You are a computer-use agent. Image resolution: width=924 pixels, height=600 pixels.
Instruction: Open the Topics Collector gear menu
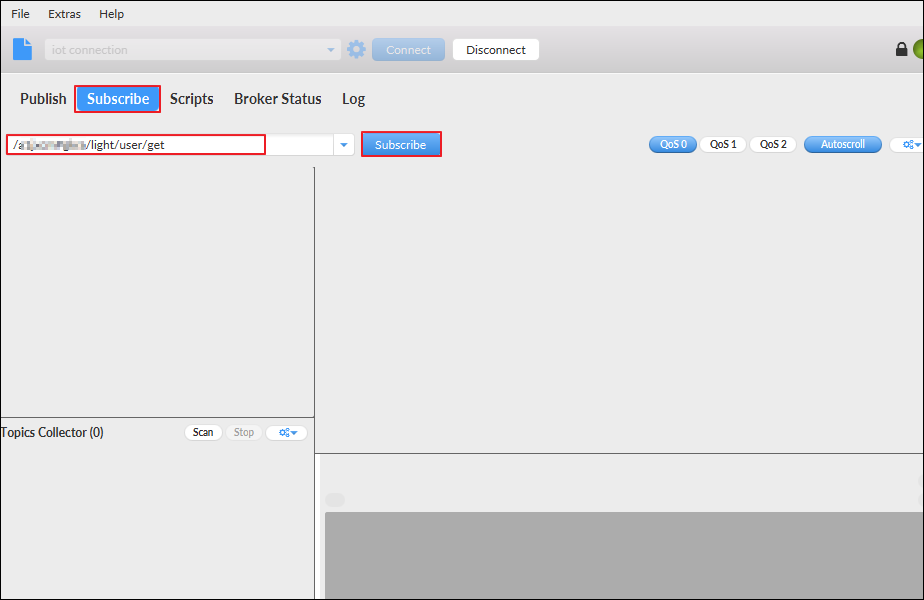[286, 432]
